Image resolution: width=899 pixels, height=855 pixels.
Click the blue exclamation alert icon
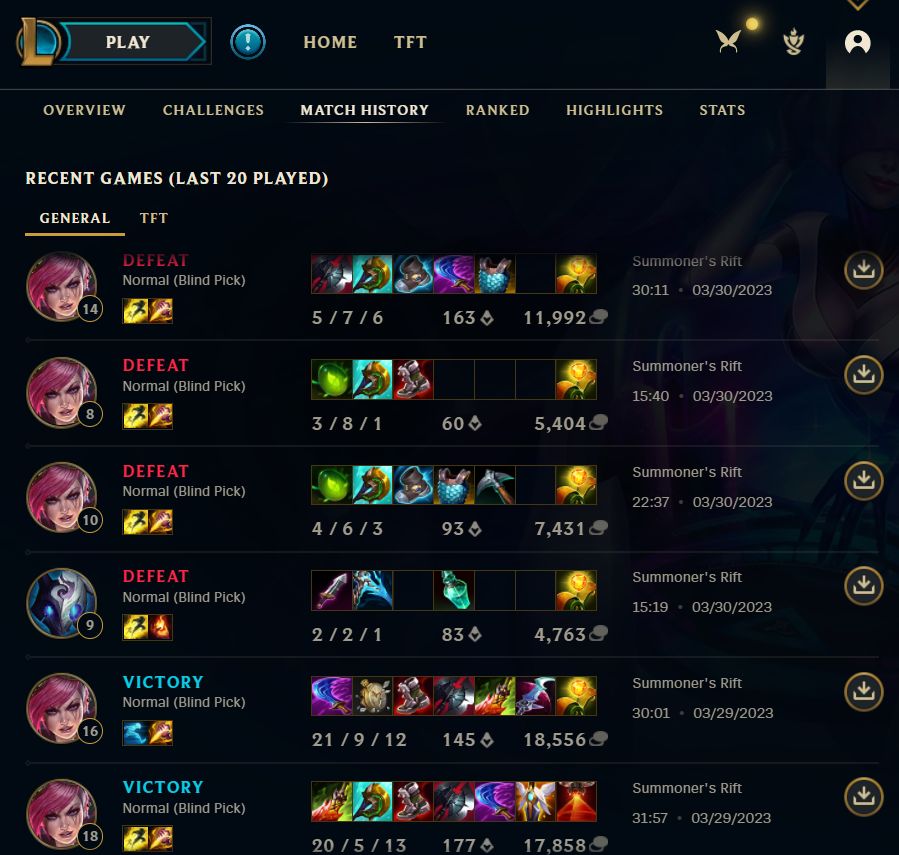pyautogui.click(x=248, y=42)
